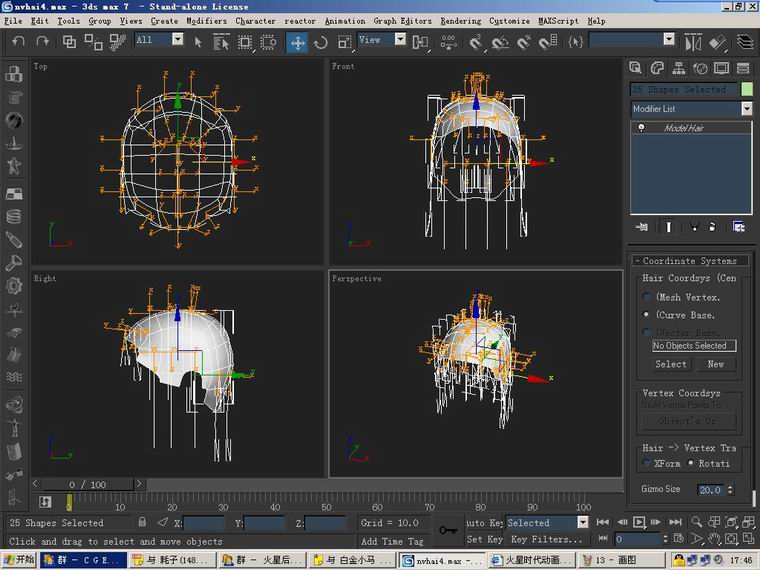Click the green object color swatch
Image resolution: width=760 pixels, height=570 pixels.
click(747, 89)
